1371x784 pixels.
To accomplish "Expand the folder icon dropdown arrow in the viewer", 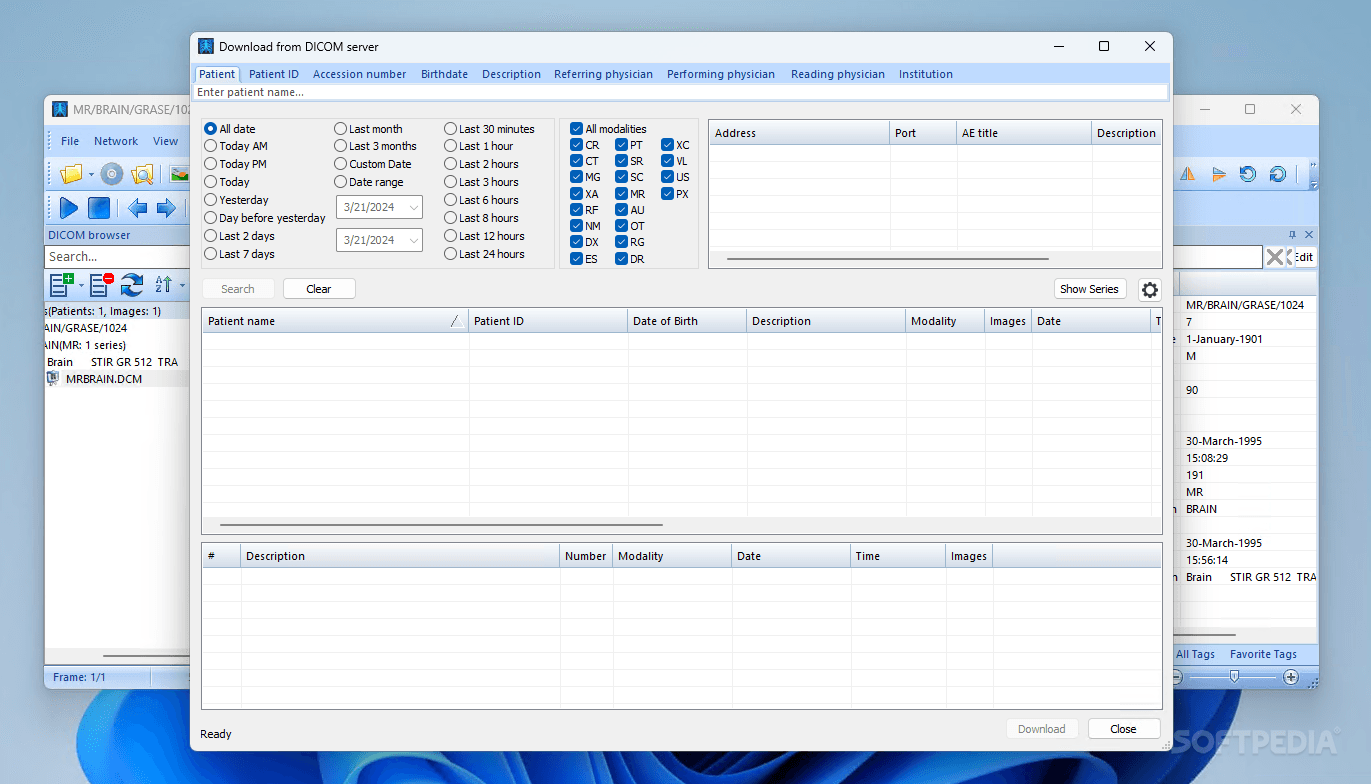I will pos(91,175).
